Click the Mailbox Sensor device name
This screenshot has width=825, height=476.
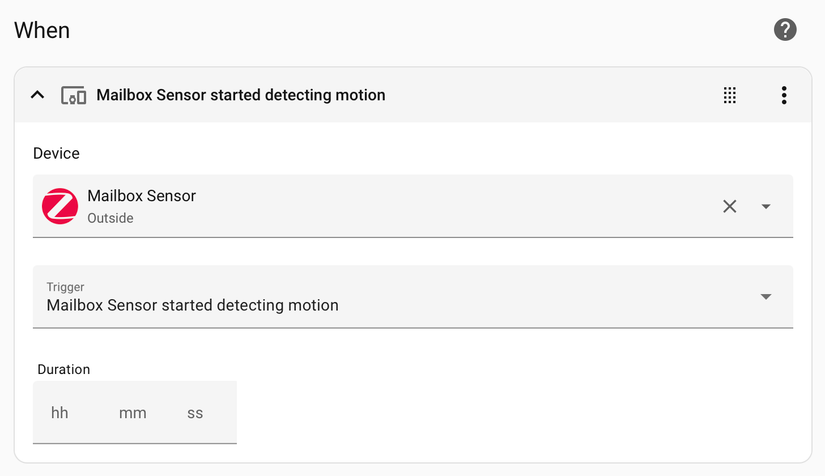pos(141,196)
